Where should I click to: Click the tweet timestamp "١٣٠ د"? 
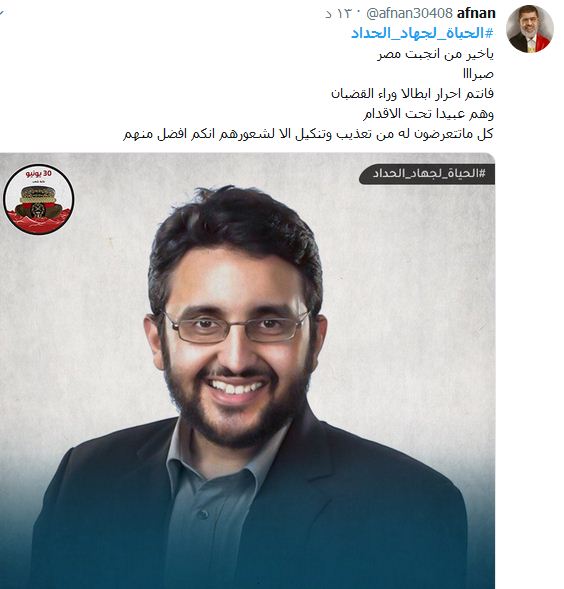(x=338, y=14)
